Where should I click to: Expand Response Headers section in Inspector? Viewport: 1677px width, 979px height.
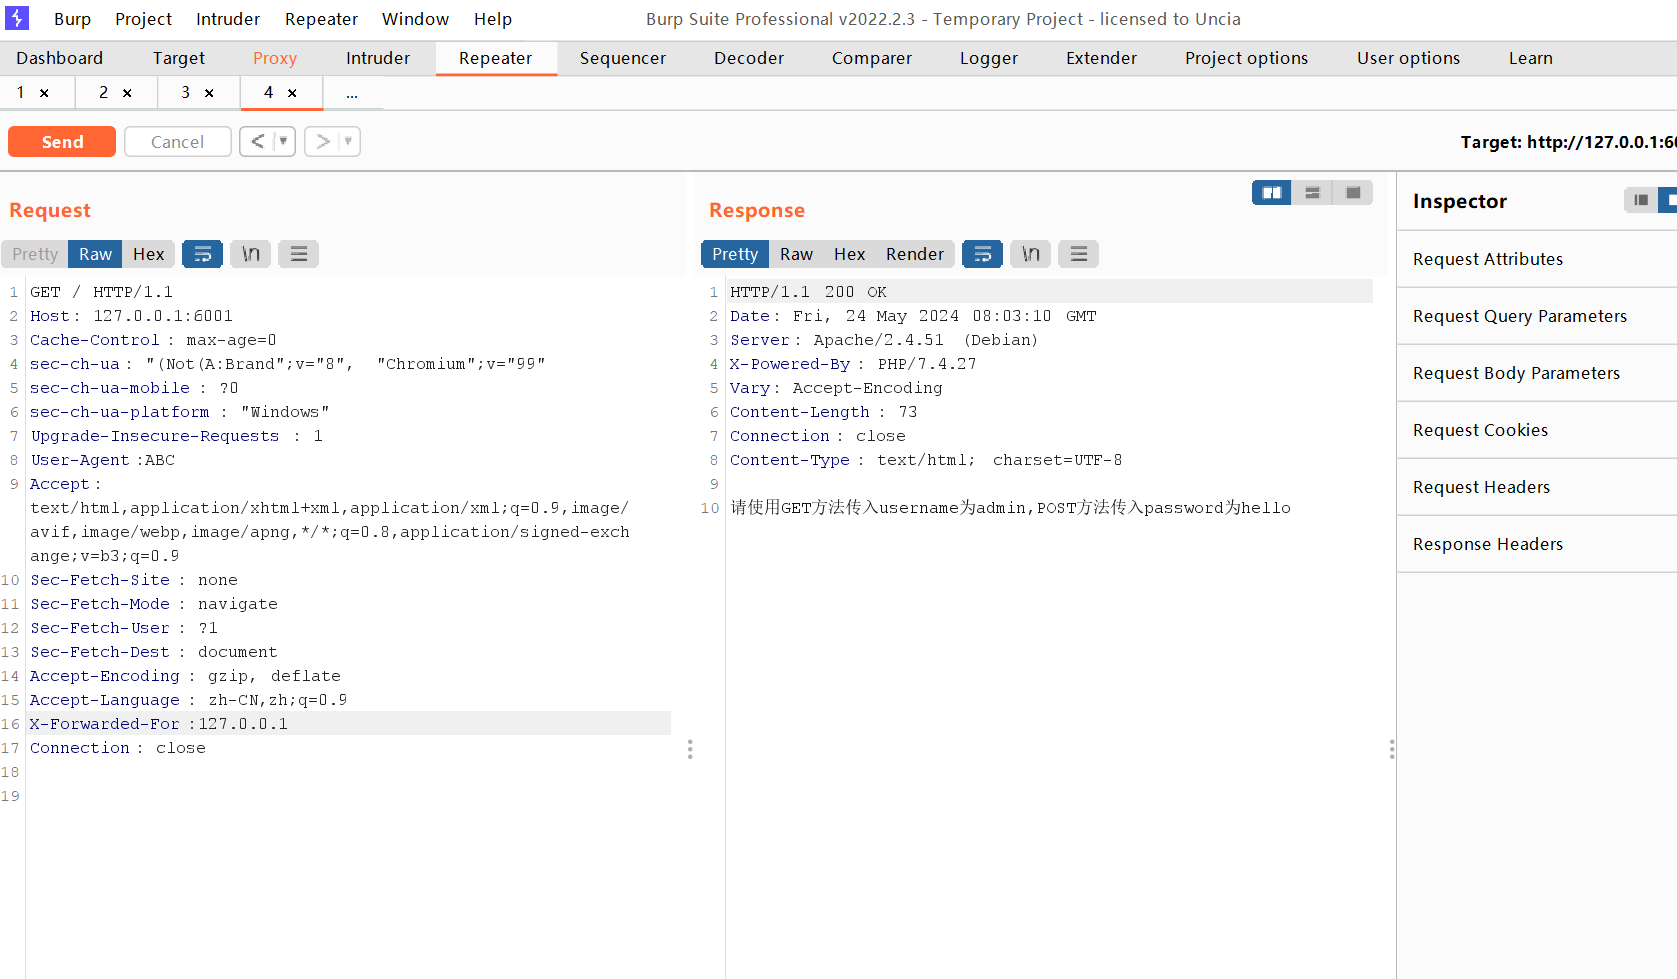pyautogui.click(x=1537, y=544)
